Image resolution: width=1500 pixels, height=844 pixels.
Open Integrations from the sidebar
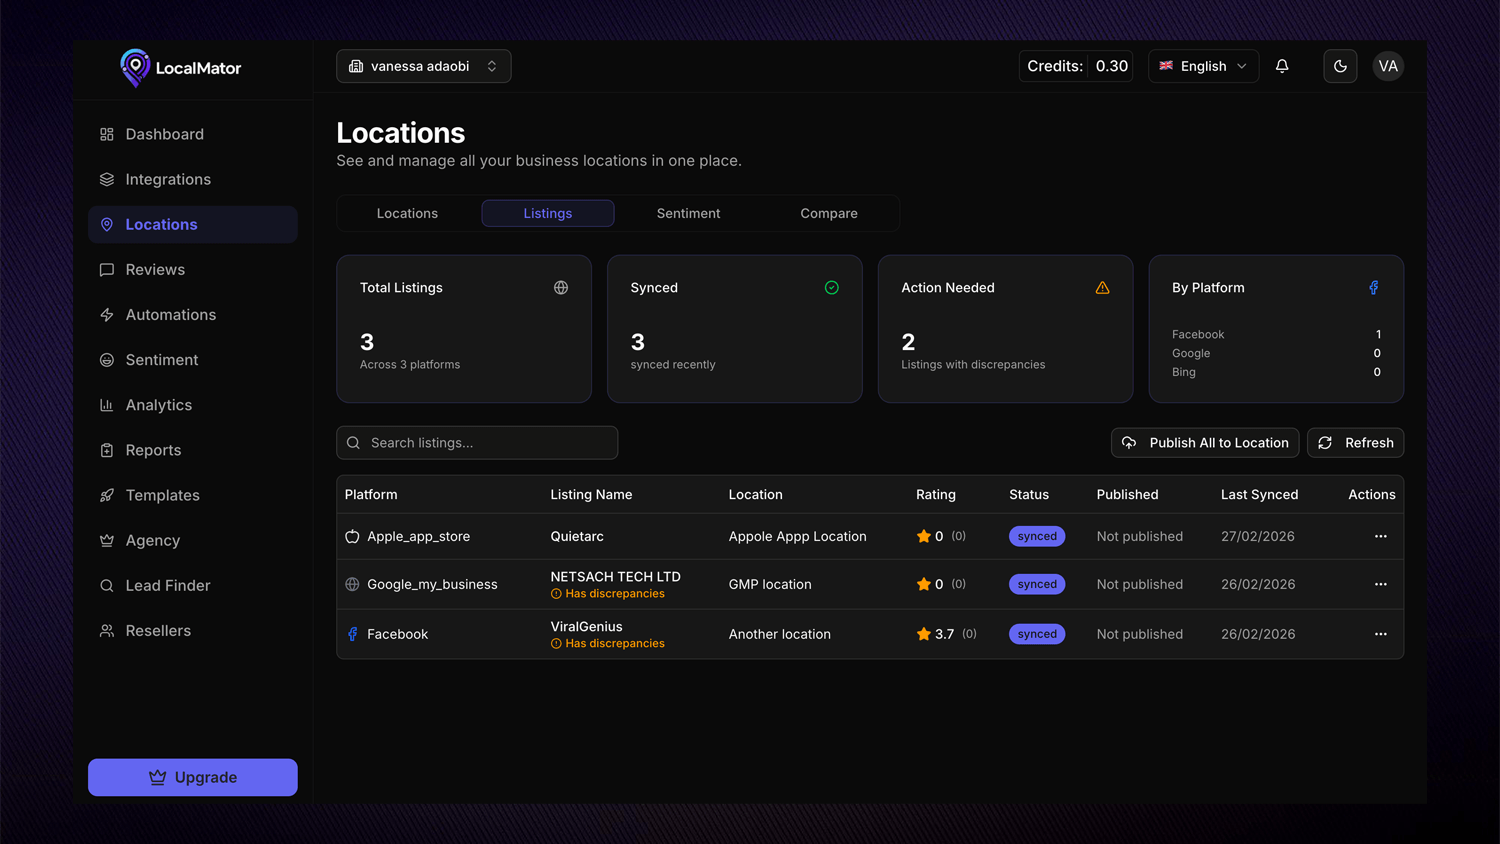tap(167, 180)
